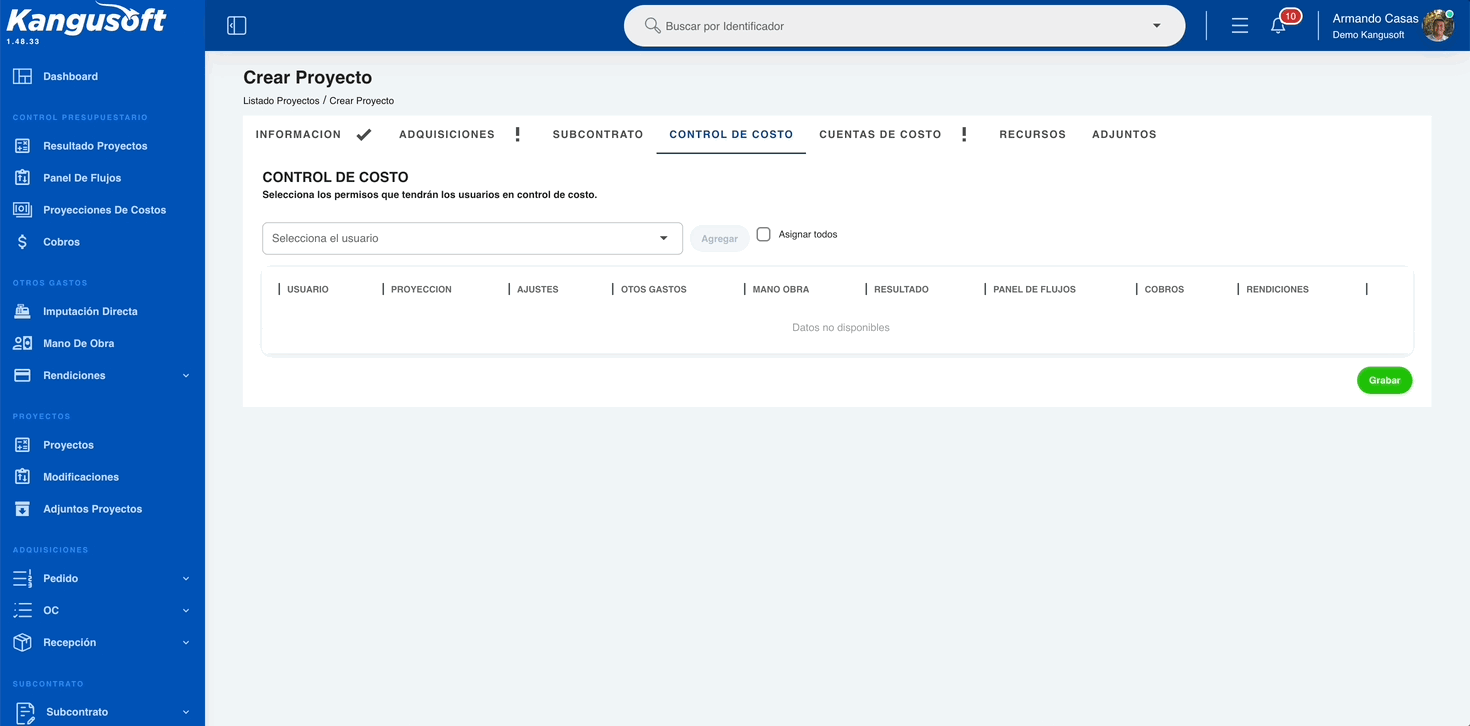
Task: Expand the Recepción submenu chevron
Action: tap(186, 643)
